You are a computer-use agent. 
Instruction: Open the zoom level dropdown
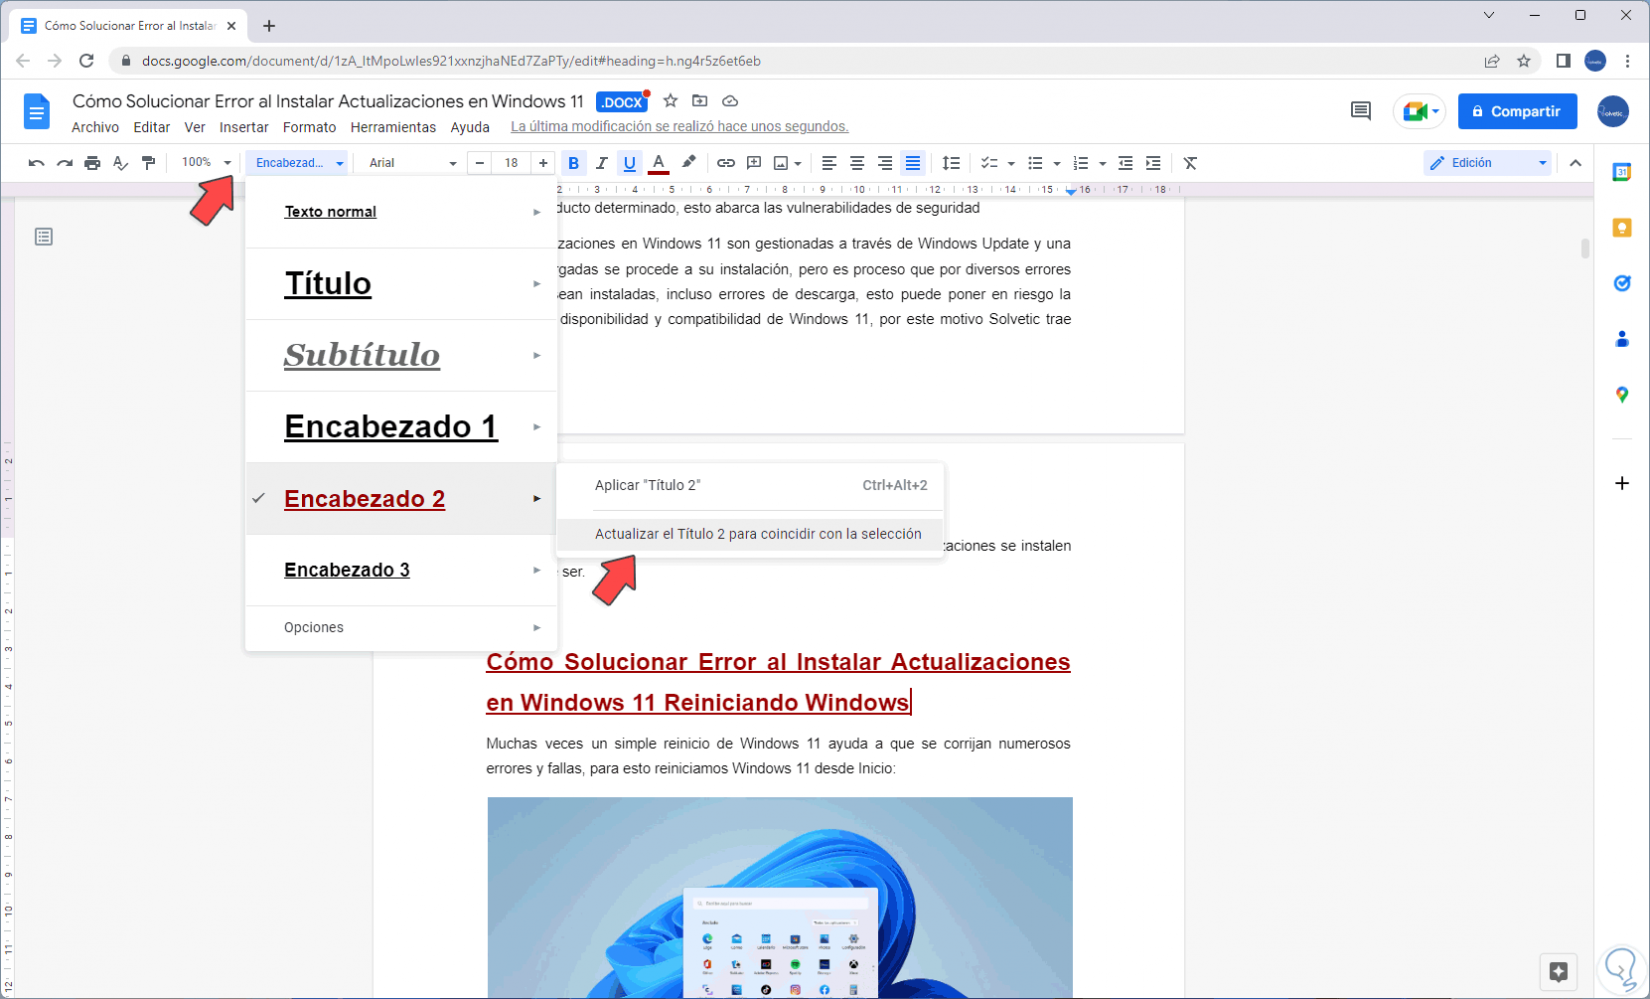point(206,163)
